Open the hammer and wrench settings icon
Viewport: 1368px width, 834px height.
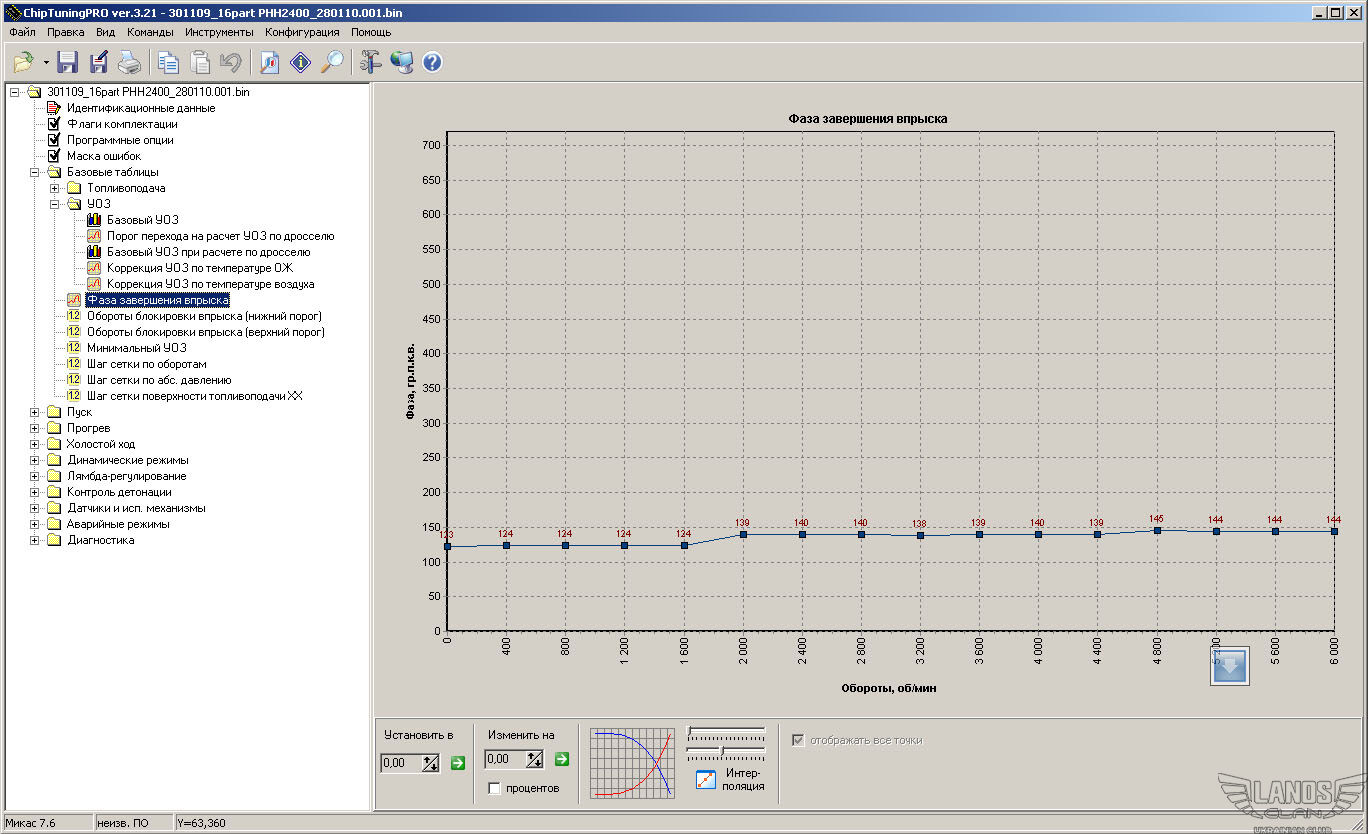click(x=371, y=63)
